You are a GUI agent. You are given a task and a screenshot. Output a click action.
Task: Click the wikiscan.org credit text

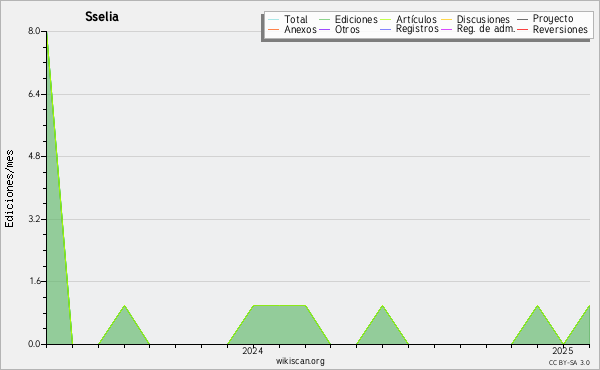[300, 361]
